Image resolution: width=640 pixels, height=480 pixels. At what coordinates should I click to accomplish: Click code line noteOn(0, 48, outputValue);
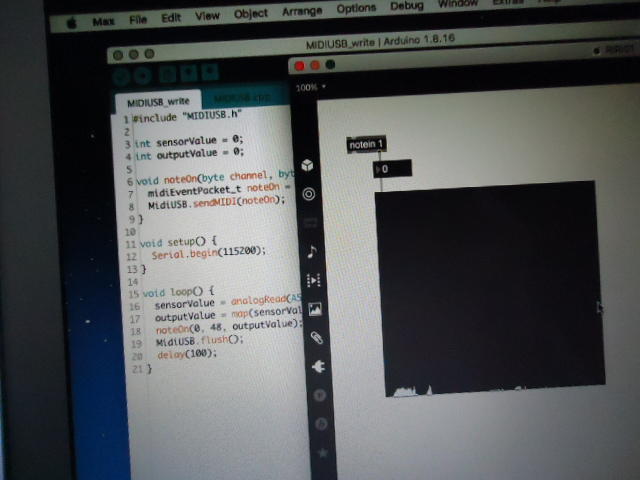pyautogui.click(x=229, y=327)
